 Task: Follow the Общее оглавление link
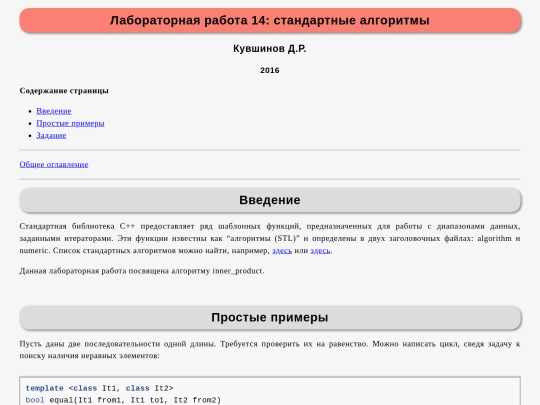click(54, 164)
